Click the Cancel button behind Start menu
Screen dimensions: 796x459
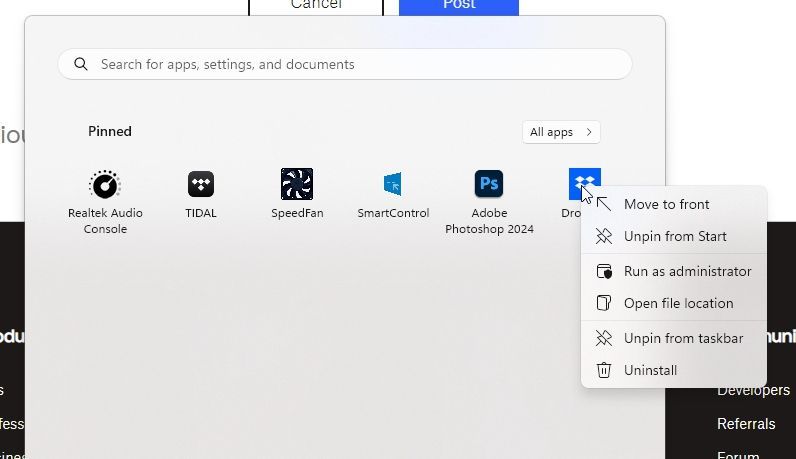pyautogui.click(x=316, y=6)
